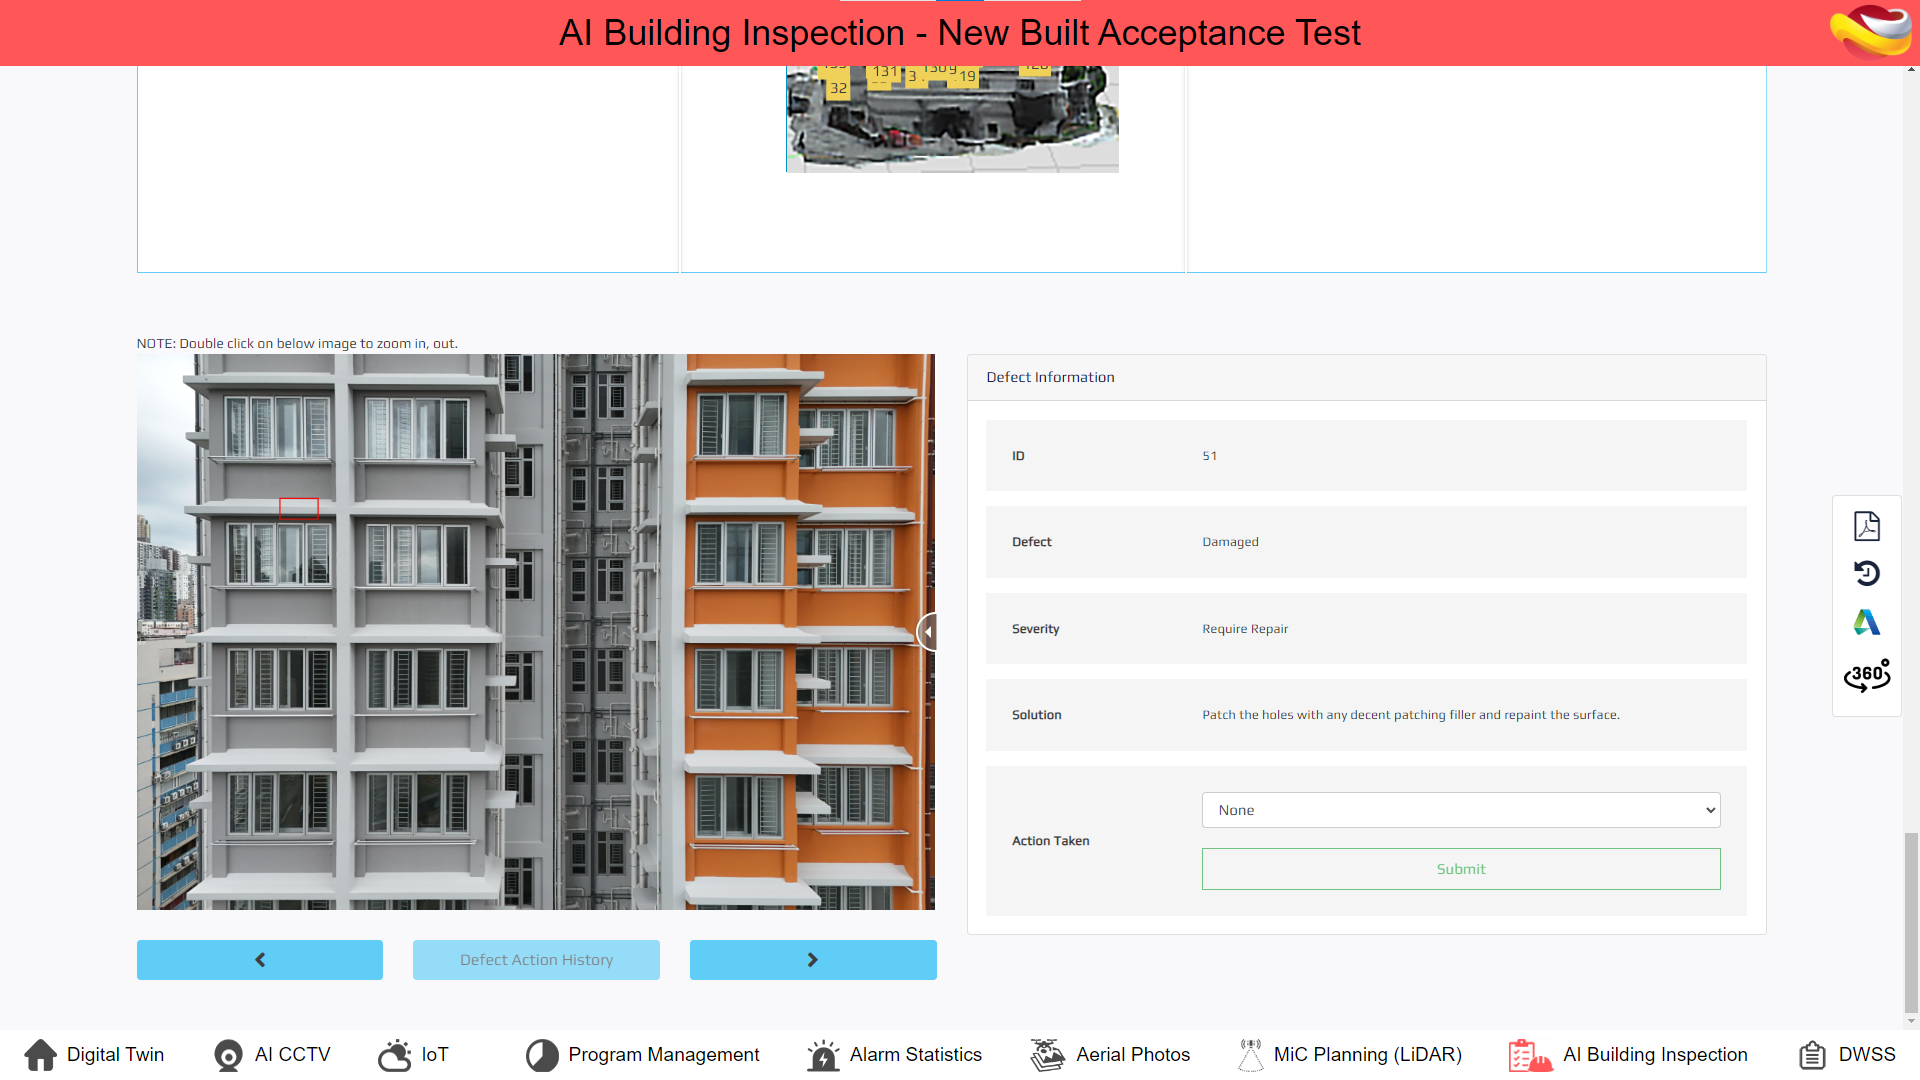Go to the previous defect image
The height and width of the screenshot is (1080, 1920).
[x=260, y=960]
